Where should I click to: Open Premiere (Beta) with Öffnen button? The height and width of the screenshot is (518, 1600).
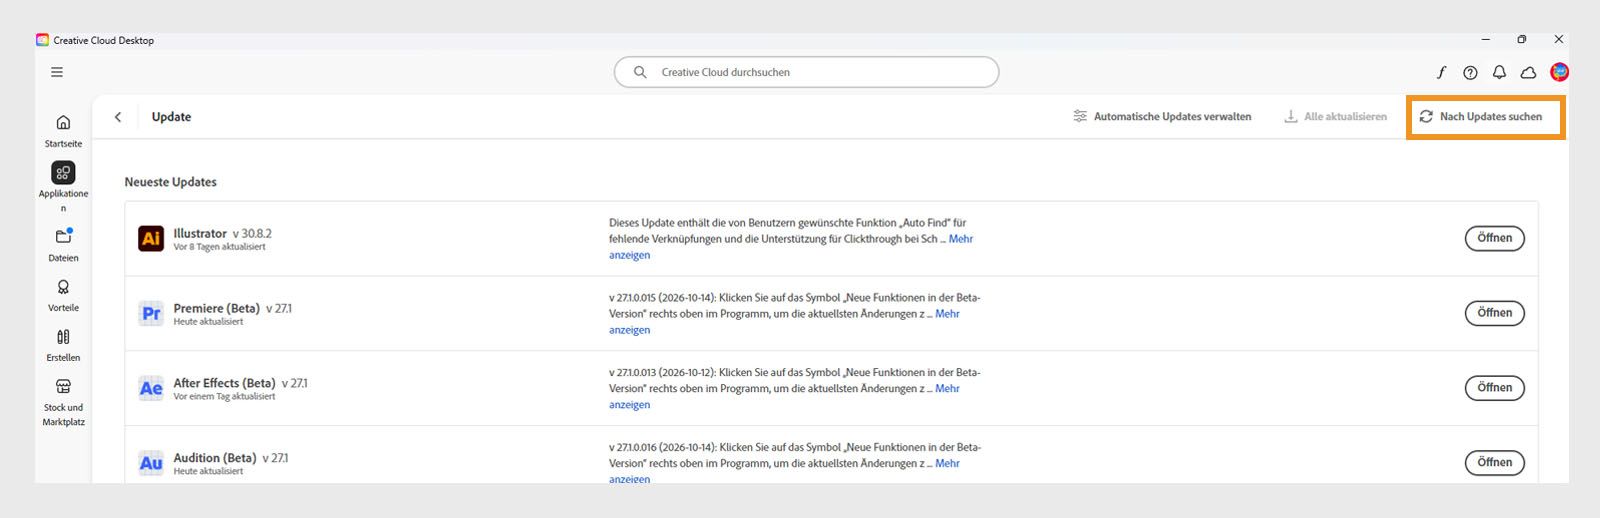tap(1495, 313)
